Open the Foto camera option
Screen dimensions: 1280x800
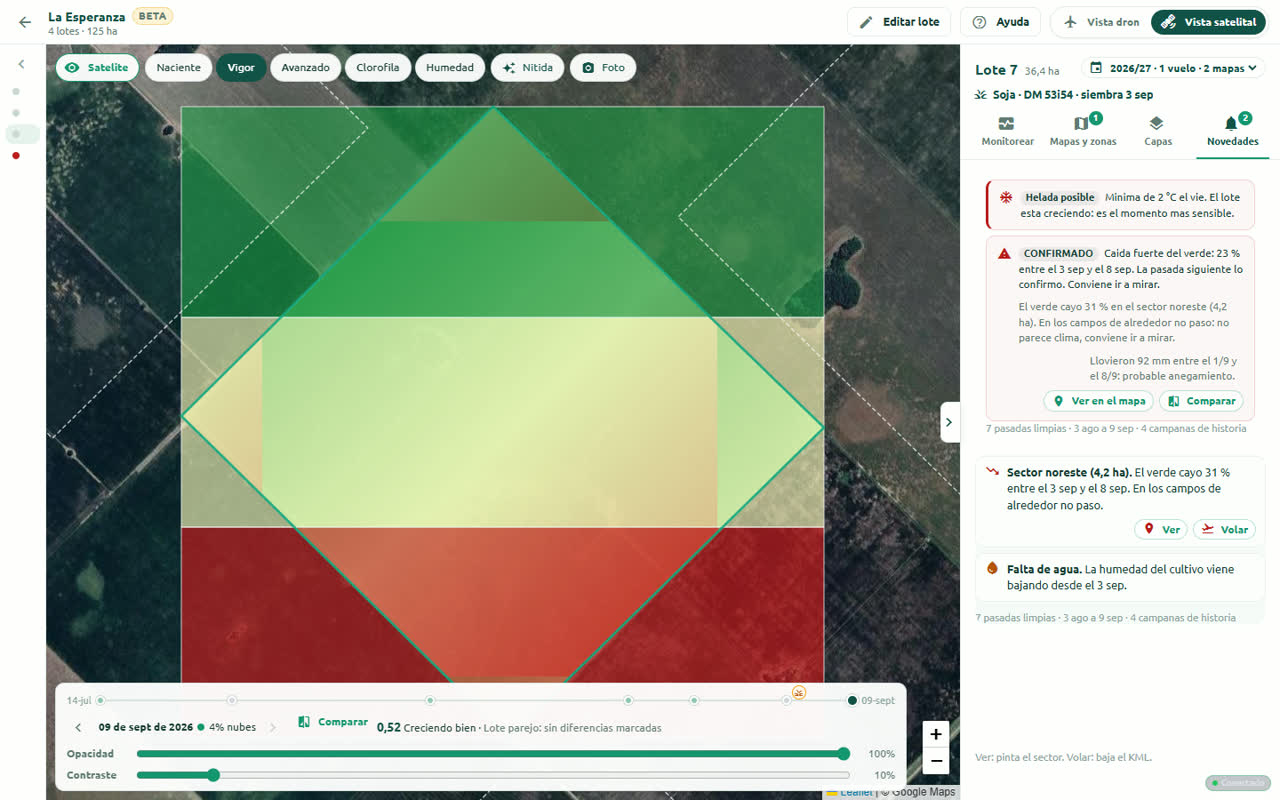click(x=603, y=67)
